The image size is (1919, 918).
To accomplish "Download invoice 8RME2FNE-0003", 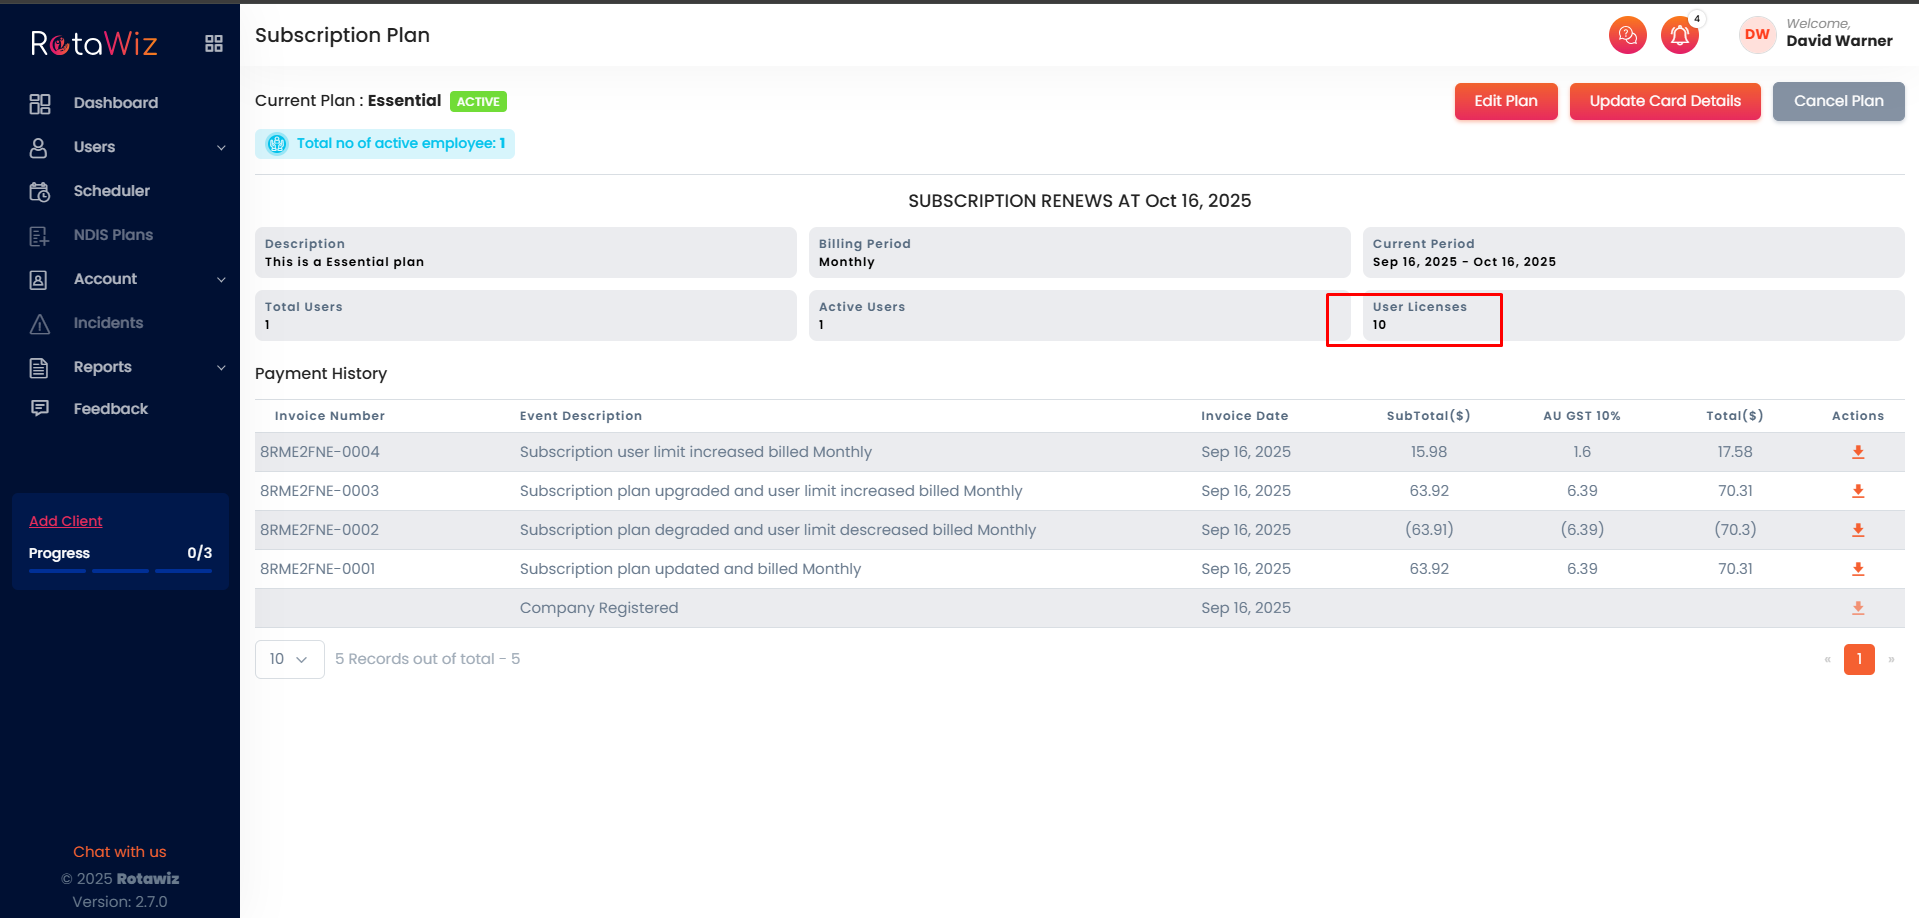I will tap(1857, 491).
